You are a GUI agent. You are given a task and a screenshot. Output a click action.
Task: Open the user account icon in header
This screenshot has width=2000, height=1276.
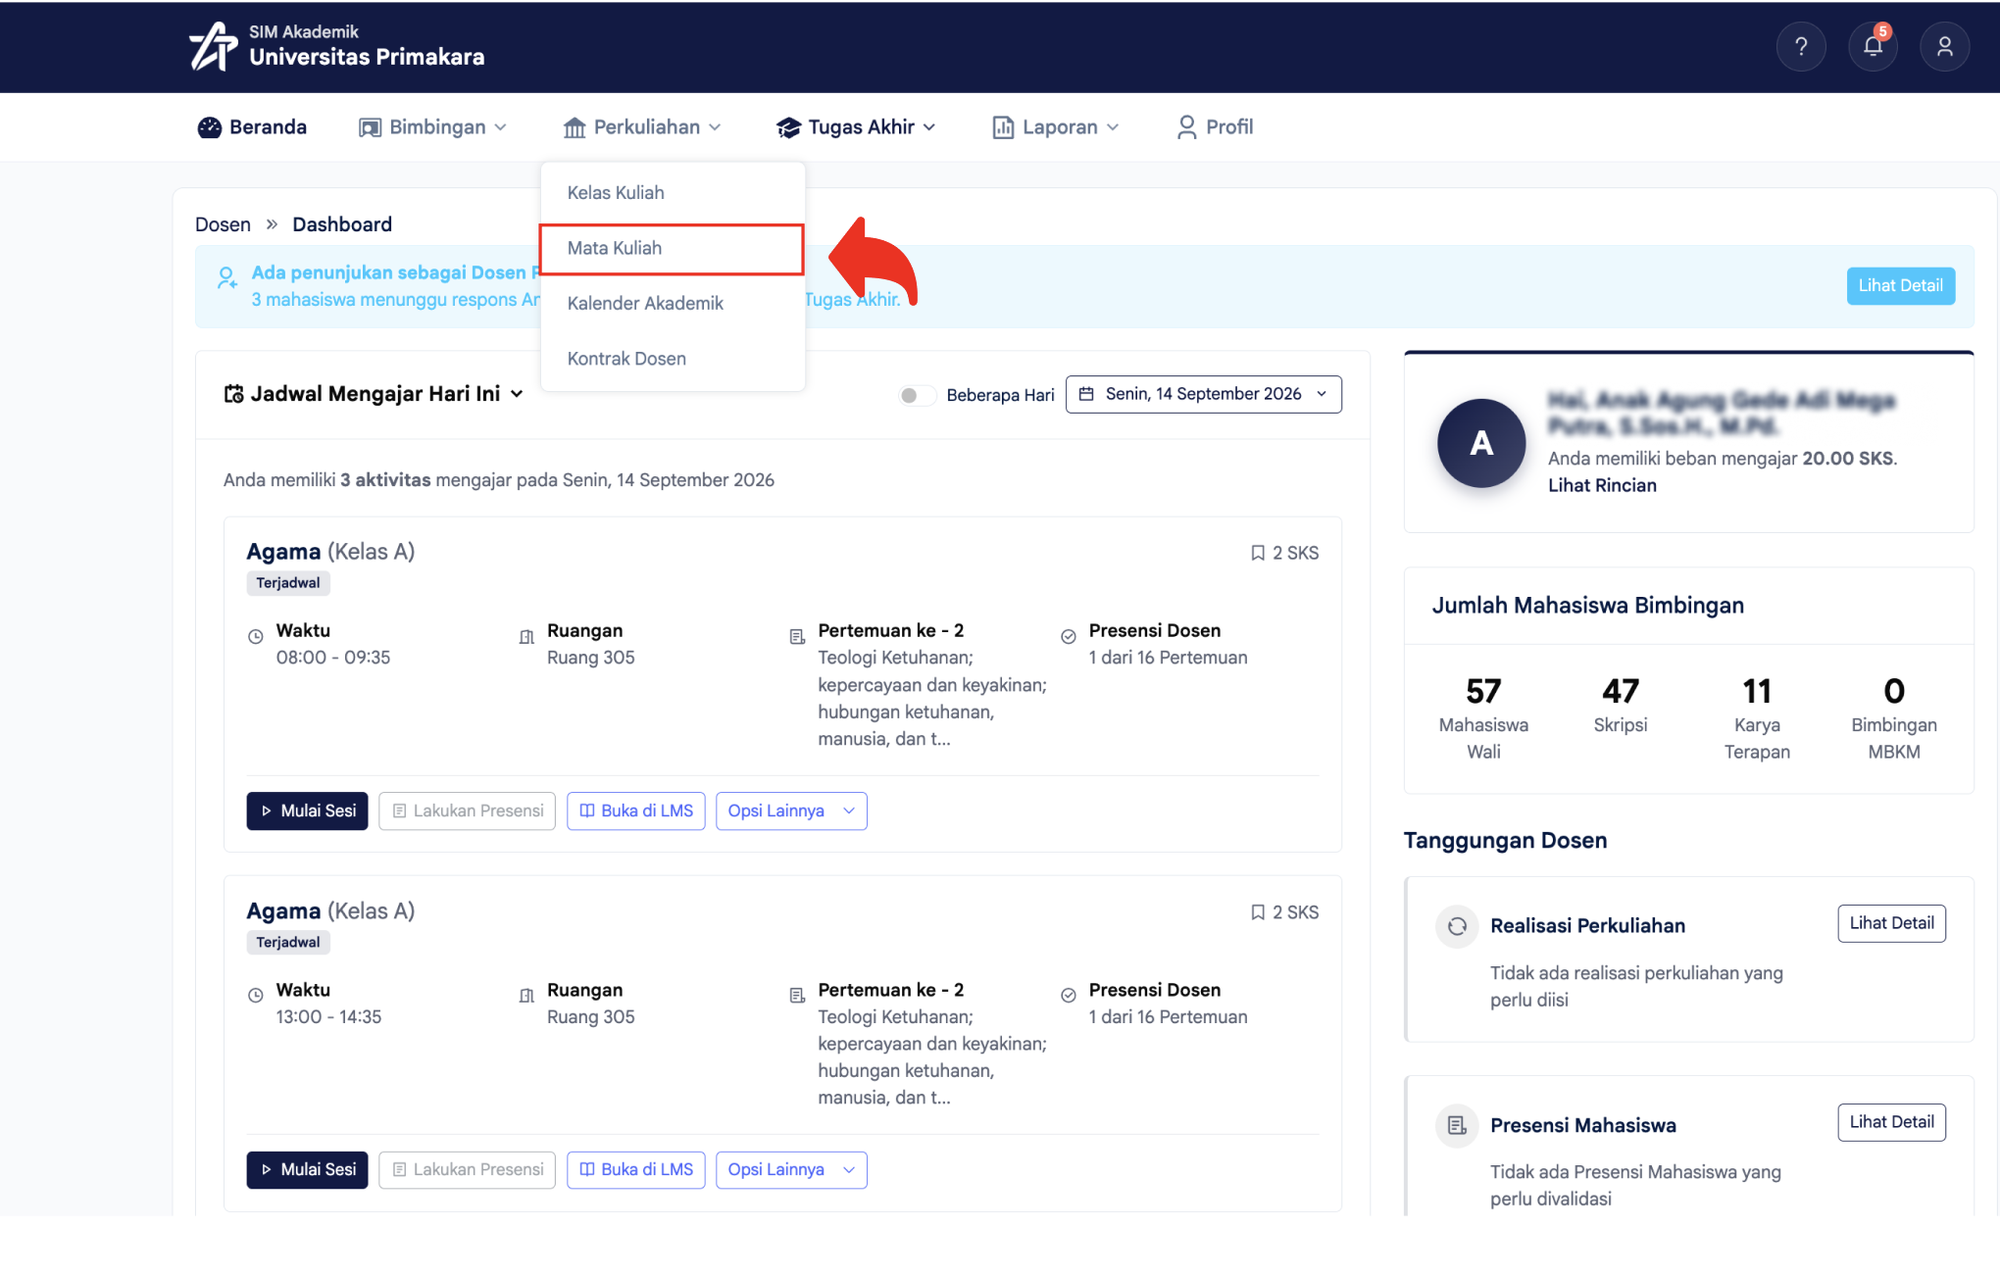coord(1945,46)
